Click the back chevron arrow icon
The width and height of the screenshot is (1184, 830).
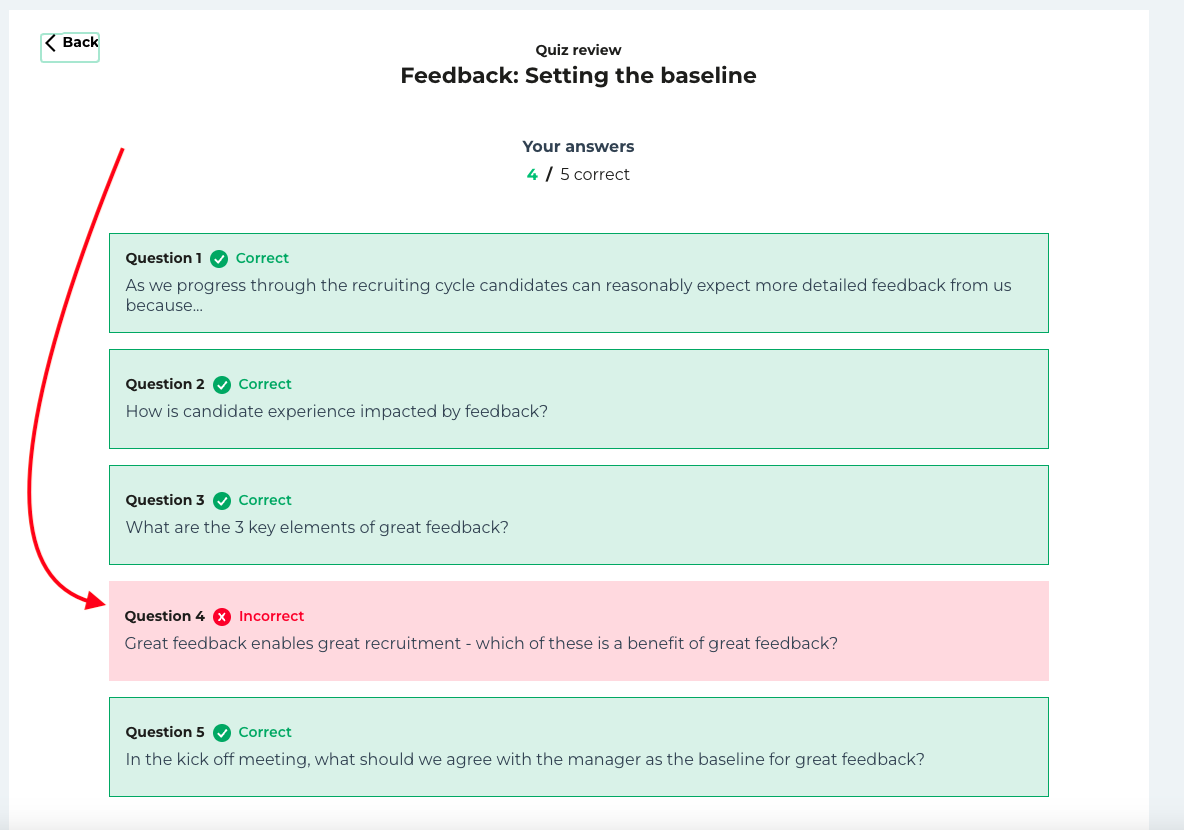click(x=51, y=43)
